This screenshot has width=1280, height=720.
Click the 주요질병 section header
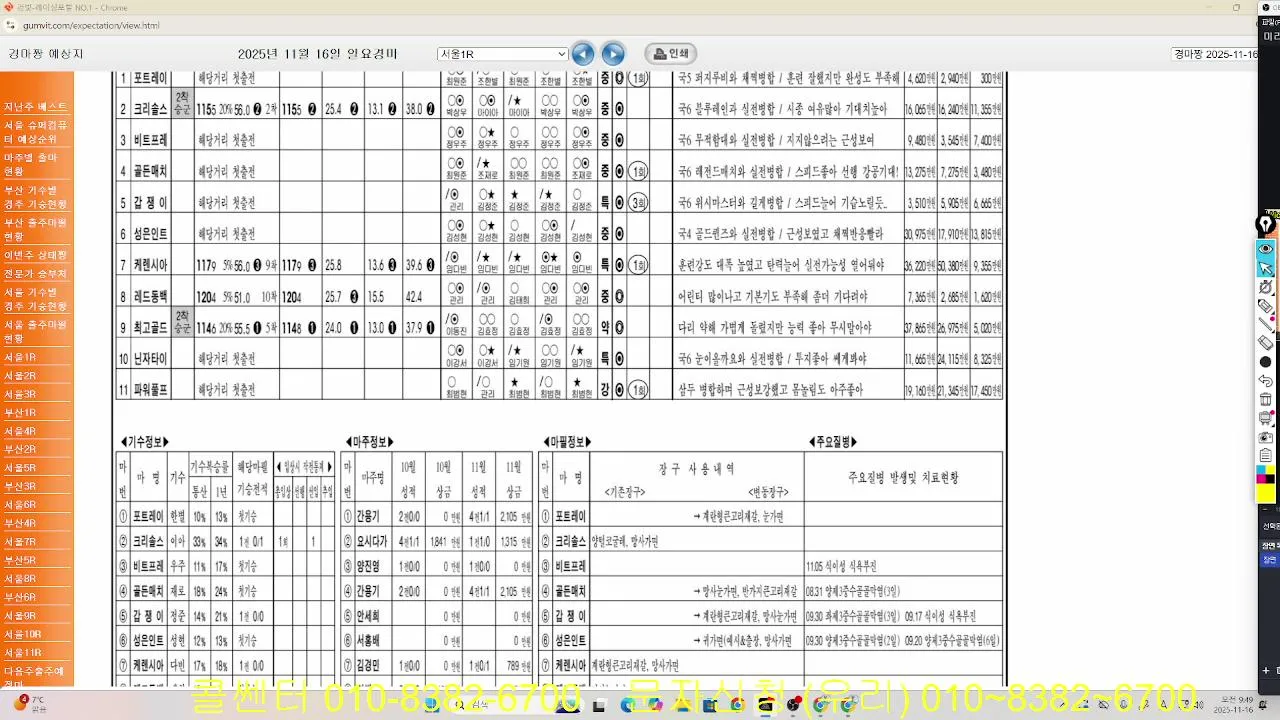click(833, 442)
